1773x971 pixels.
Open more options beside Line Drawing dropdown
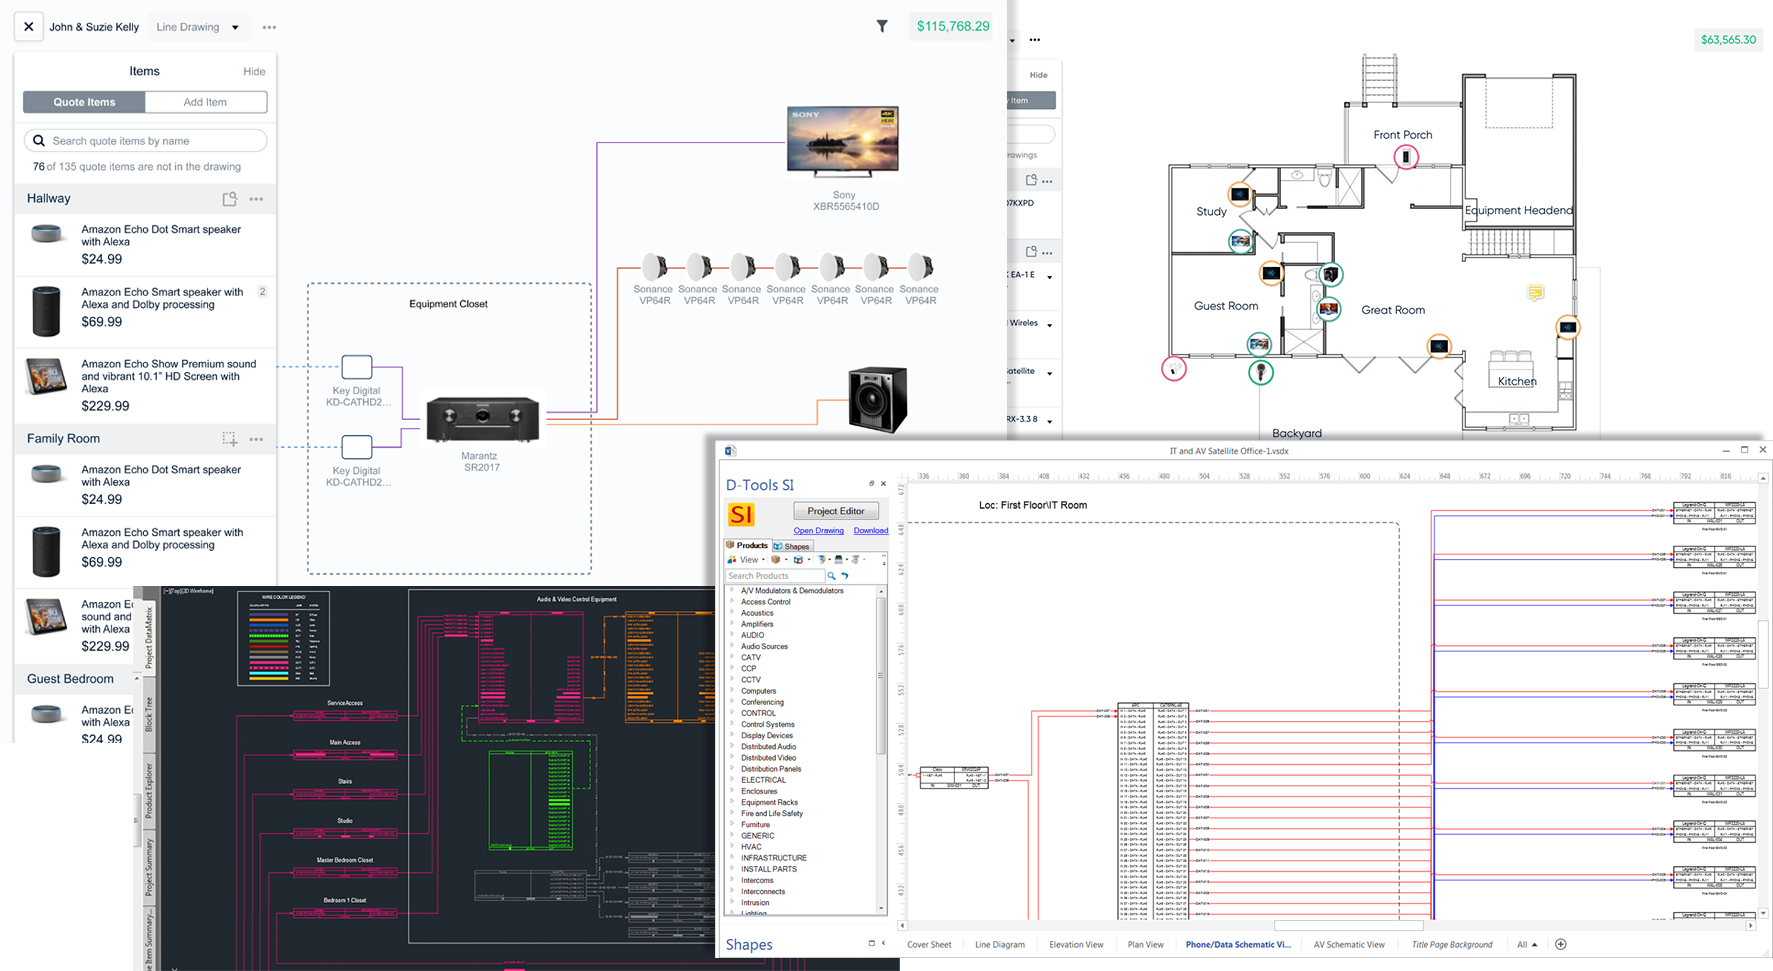click(x=269, y=27)
